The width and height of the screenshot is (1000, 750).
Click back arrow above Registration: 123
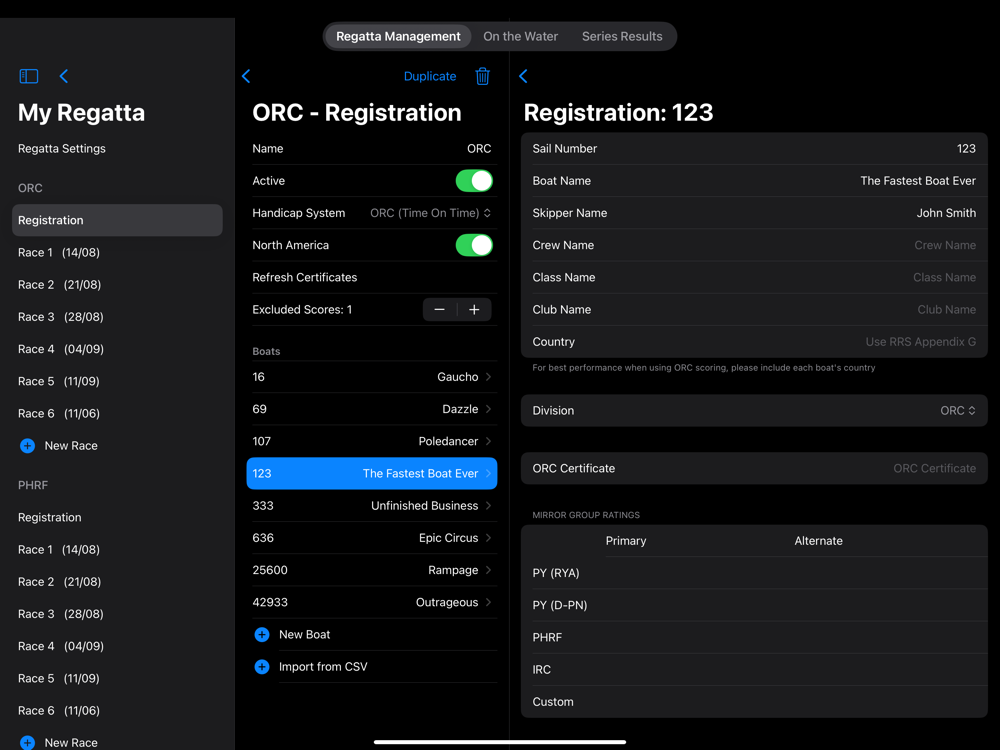pyautogui.click(x=524, y=77)
